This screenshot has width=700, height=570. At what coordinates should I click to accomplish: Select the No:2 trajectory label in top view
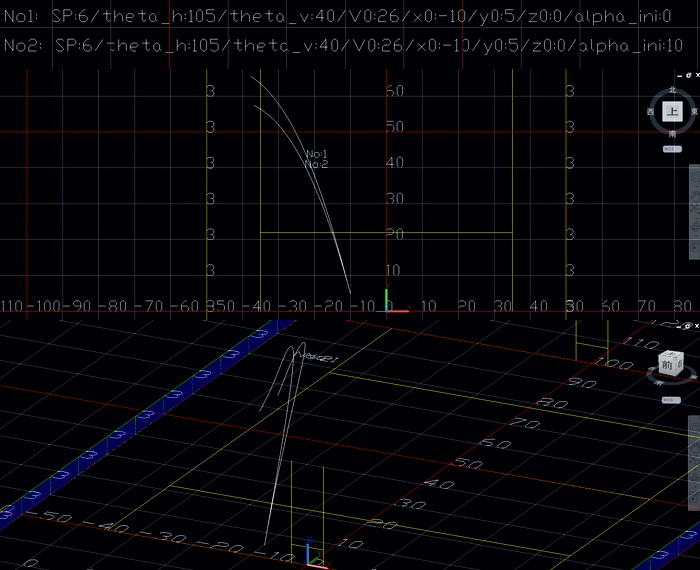[x=317, y=164]
